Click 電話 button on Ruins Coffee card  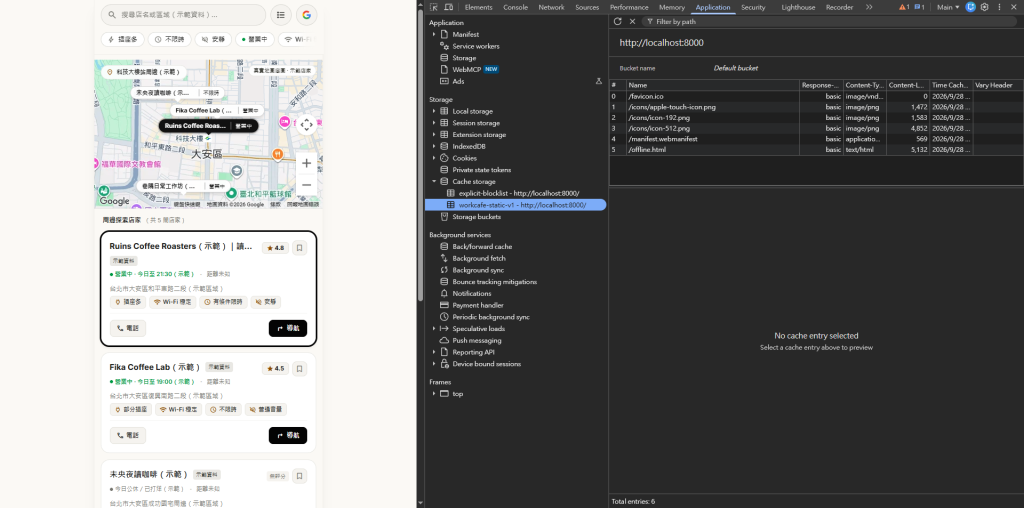[x=128, y=328]
